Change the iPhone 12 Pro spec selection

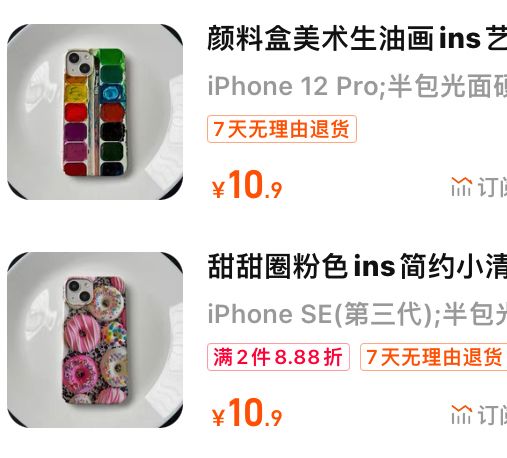click(357, 86)
